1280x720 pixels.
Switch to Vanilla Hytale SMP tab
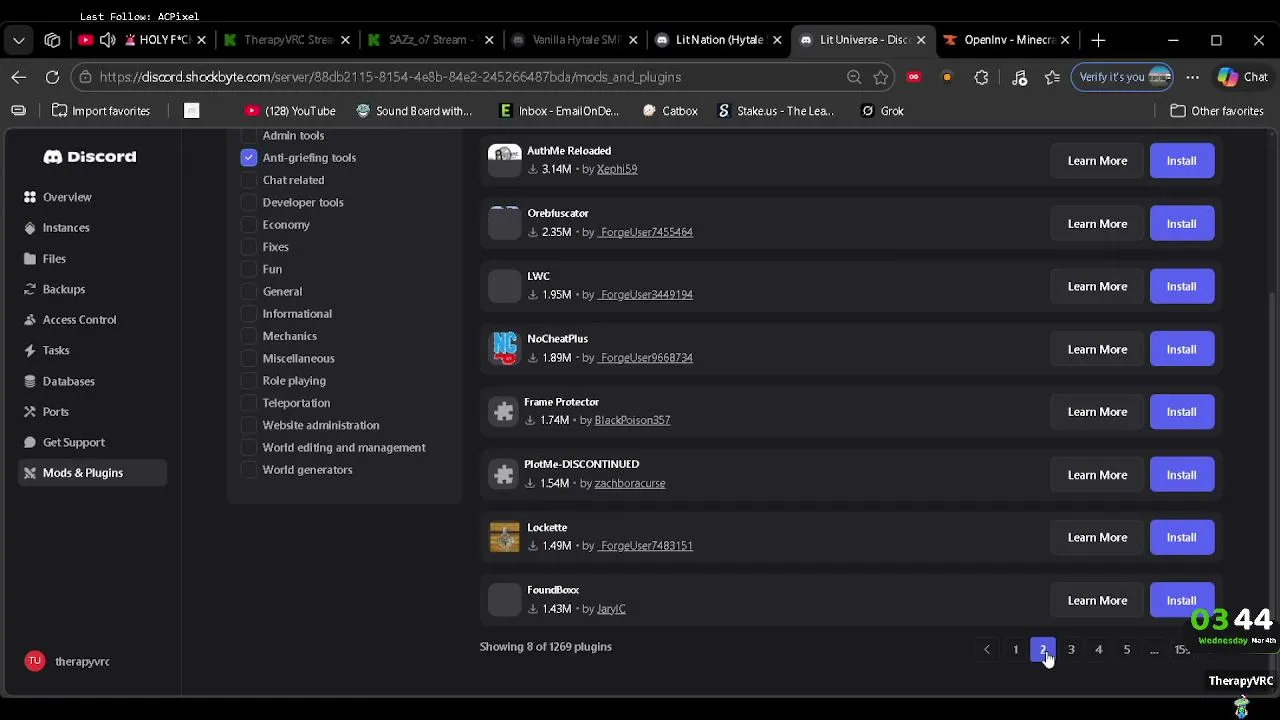pos(576,40)
